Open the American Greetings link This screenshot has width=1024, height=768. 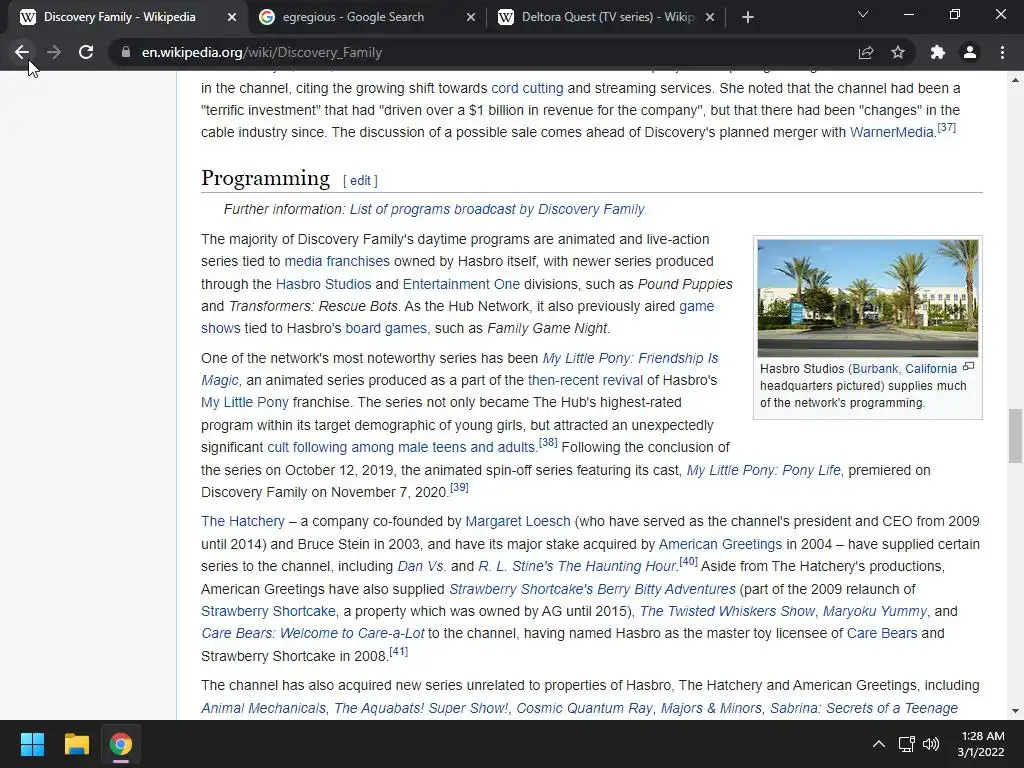pyautogui.click(x=720, y=544)
